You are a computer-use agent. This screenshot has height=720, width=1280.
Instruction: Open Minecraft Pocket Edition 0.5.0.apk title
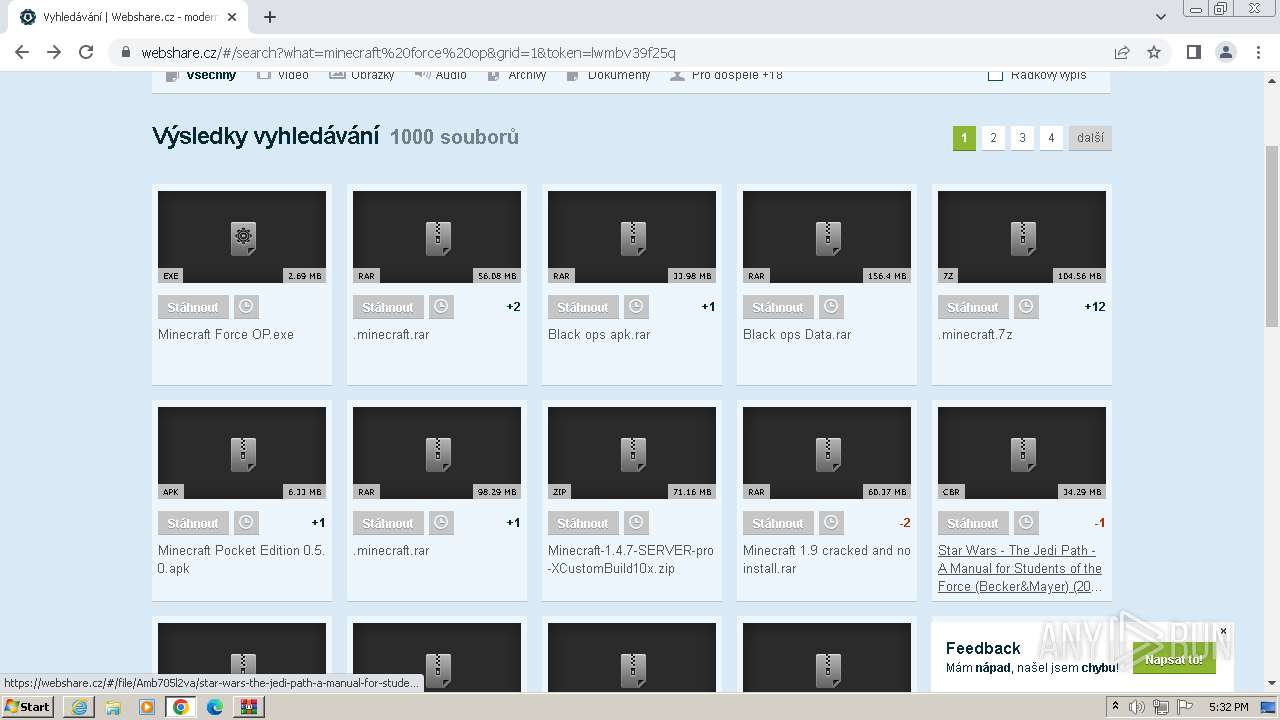tap(241, 559)
